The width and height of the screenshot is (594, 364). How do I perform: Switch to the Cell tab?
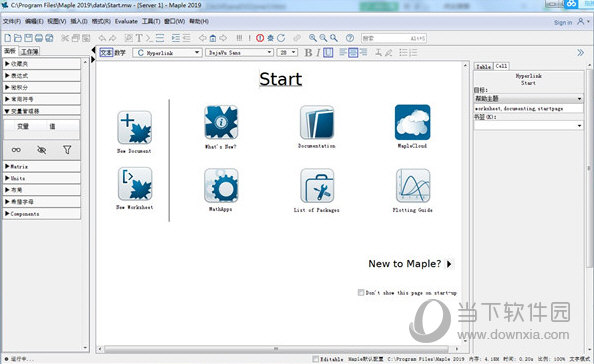501,66
